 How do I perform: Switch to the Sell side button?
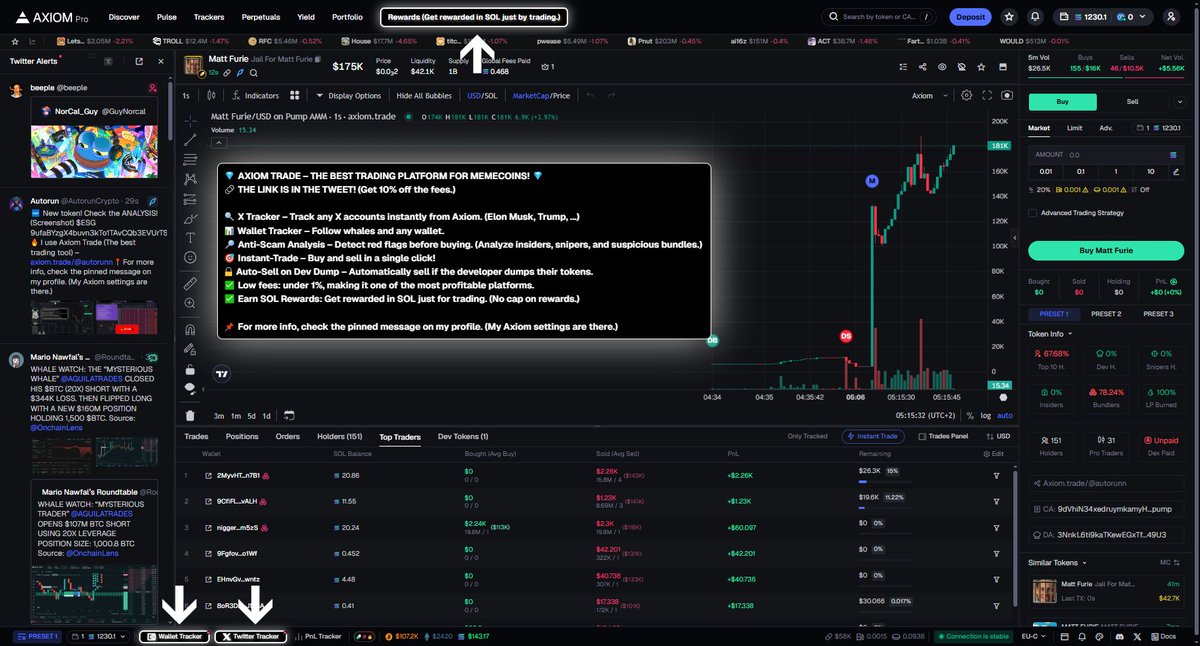[x=1133, y=101]
